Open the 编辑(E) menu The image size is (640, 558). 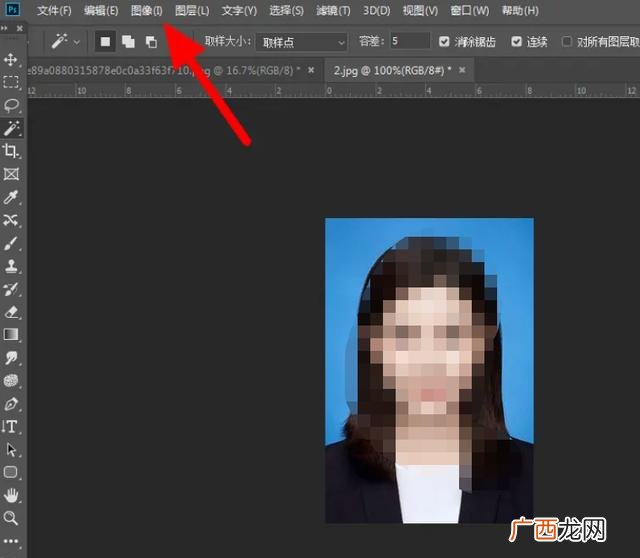point(101,10)
